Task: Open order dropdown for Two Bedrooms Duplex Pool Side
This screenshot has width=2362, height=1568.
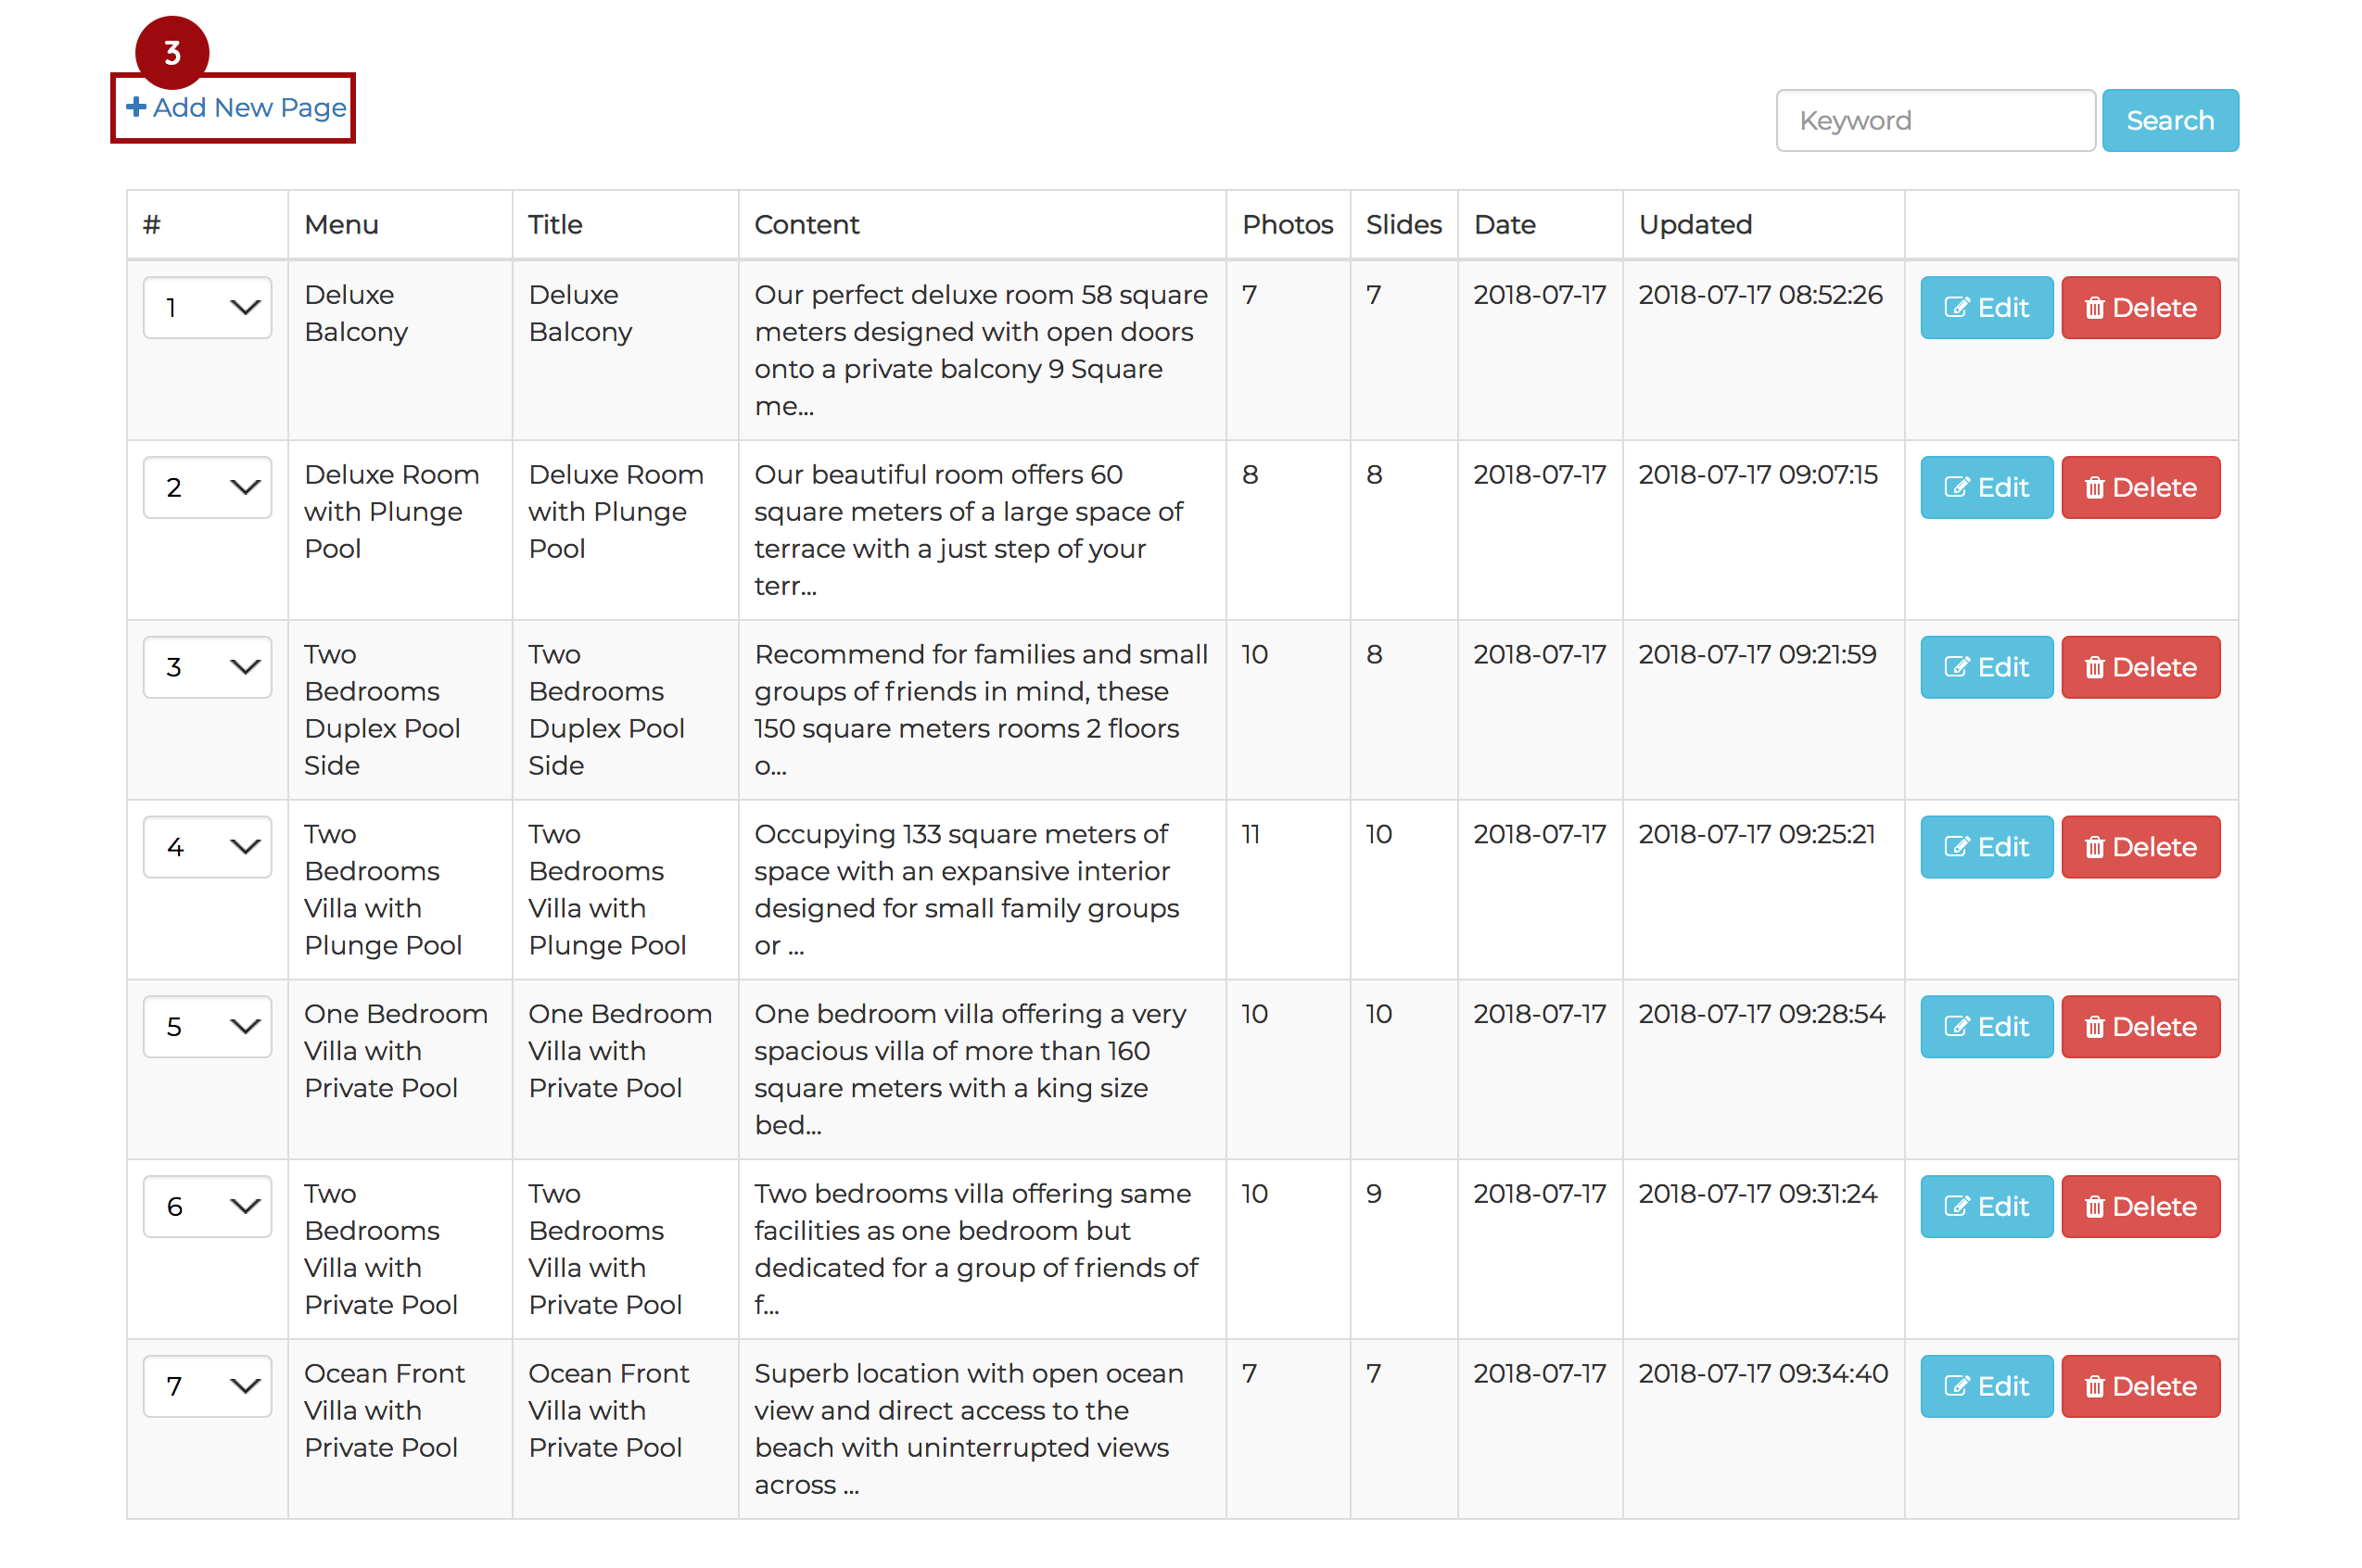Action: pyautogui.click(x=207, y=667)
